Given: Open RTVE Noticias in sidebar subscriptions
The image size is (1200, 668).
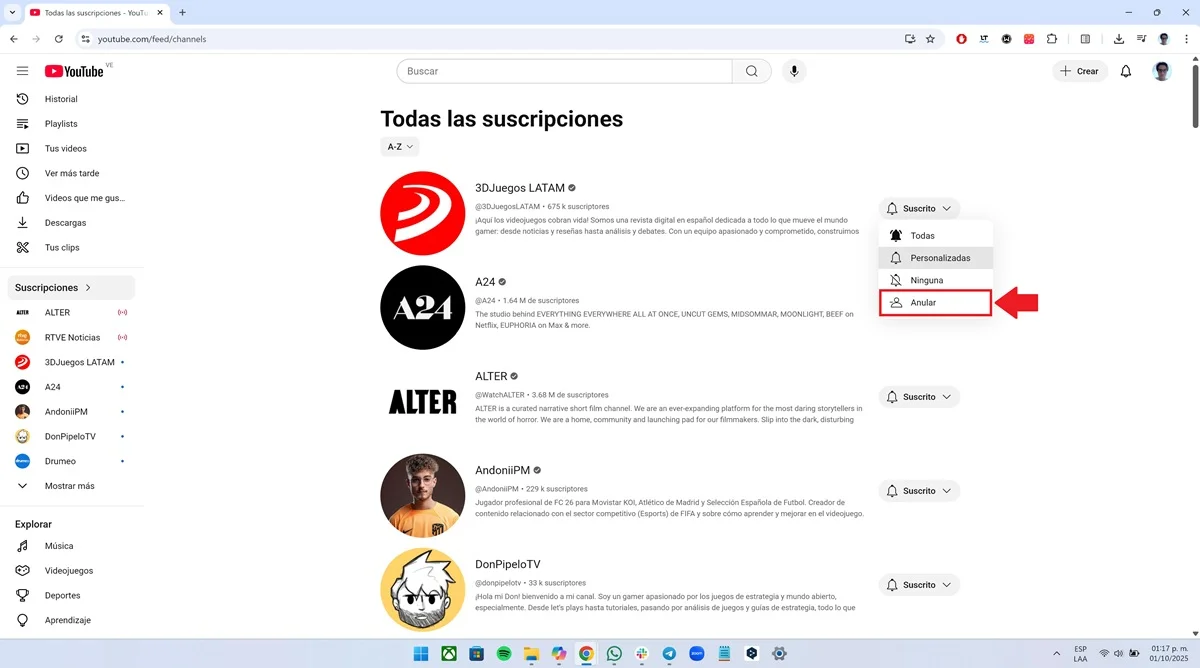Looking at the screenshot, I should pos(70,337).
